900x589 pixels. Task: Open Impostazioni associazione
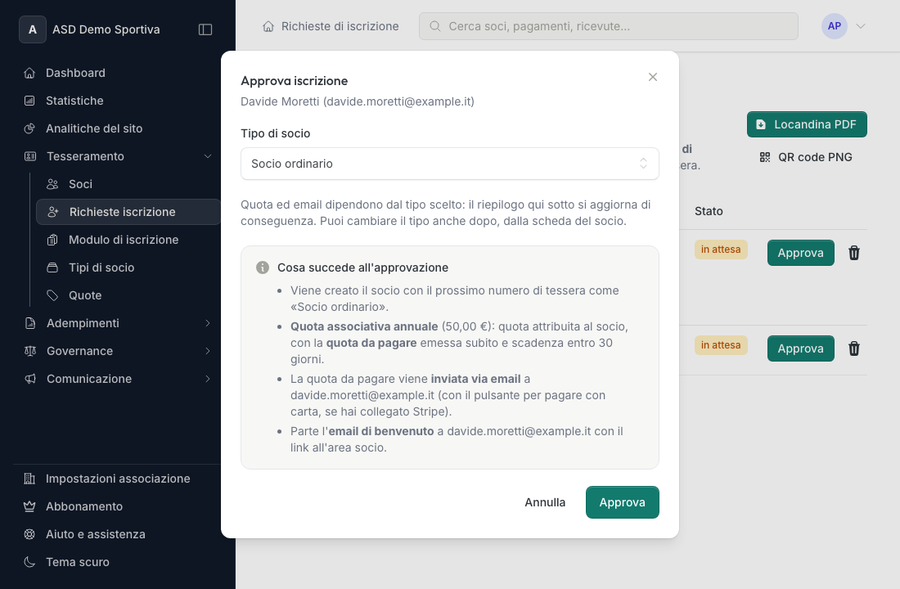(x=118, y=479)
